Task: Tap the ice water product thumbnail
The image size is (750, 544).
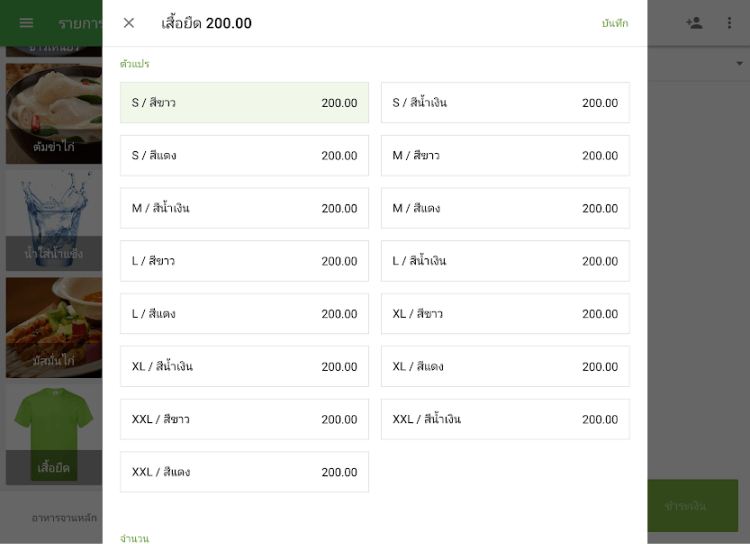Action: click(x=53, y=220)
